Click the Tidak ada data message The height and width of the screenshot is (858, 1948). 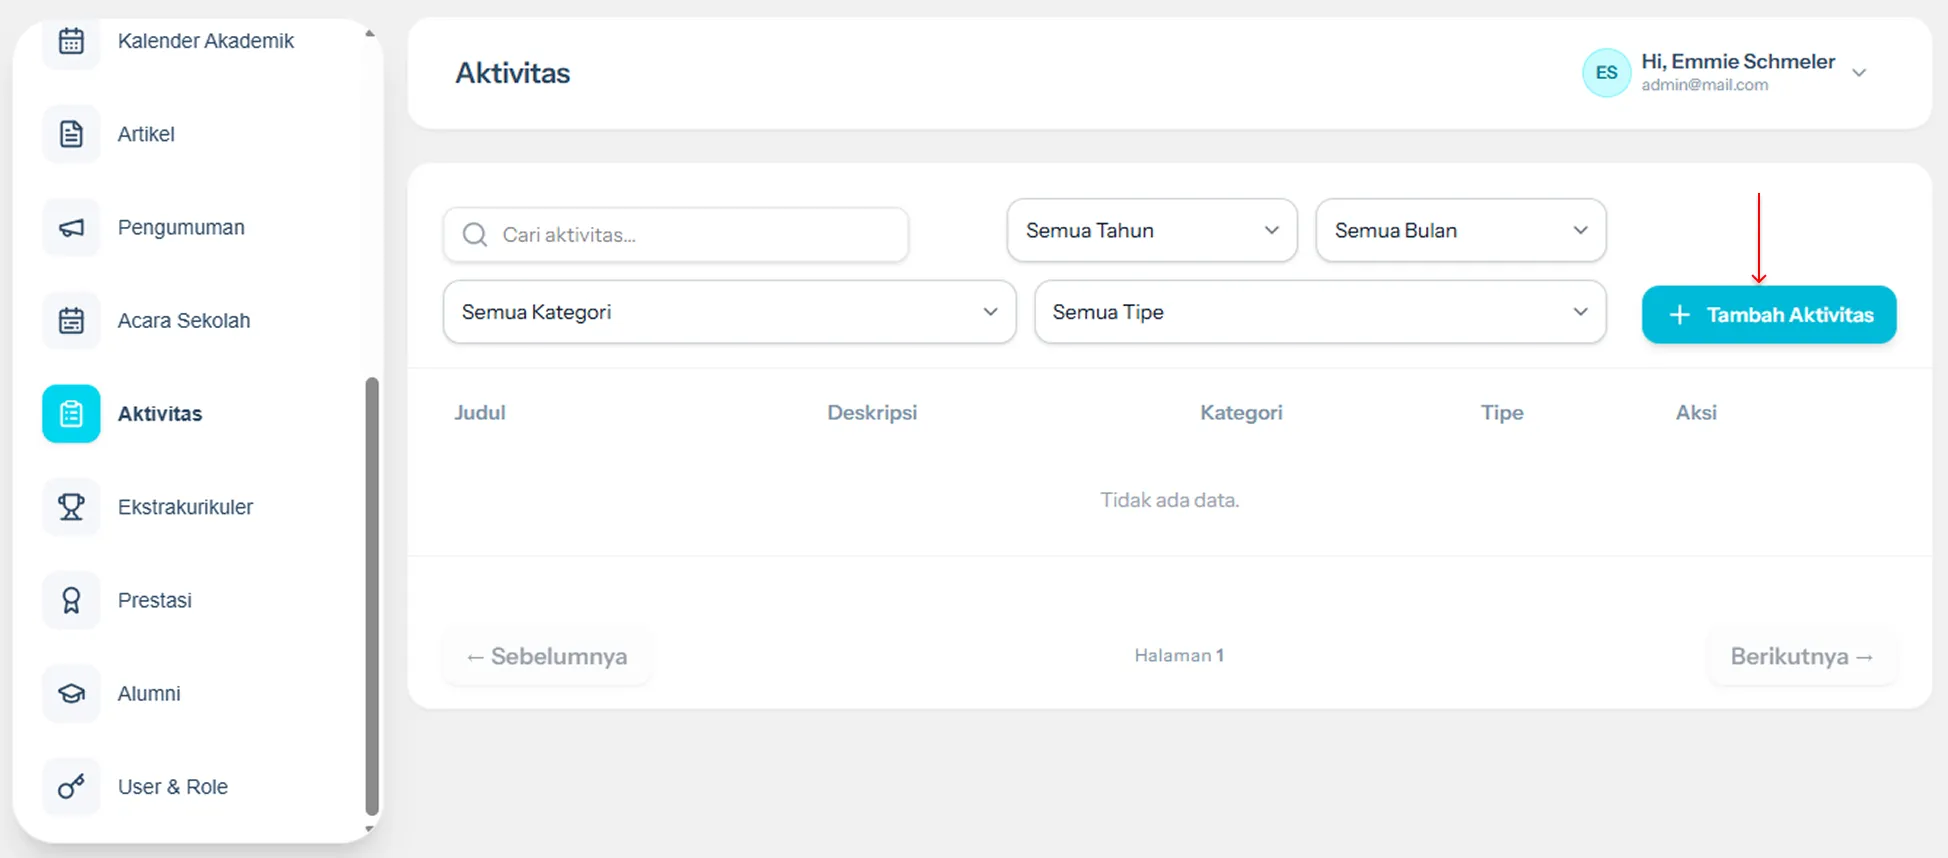(x=1170, y=500)
